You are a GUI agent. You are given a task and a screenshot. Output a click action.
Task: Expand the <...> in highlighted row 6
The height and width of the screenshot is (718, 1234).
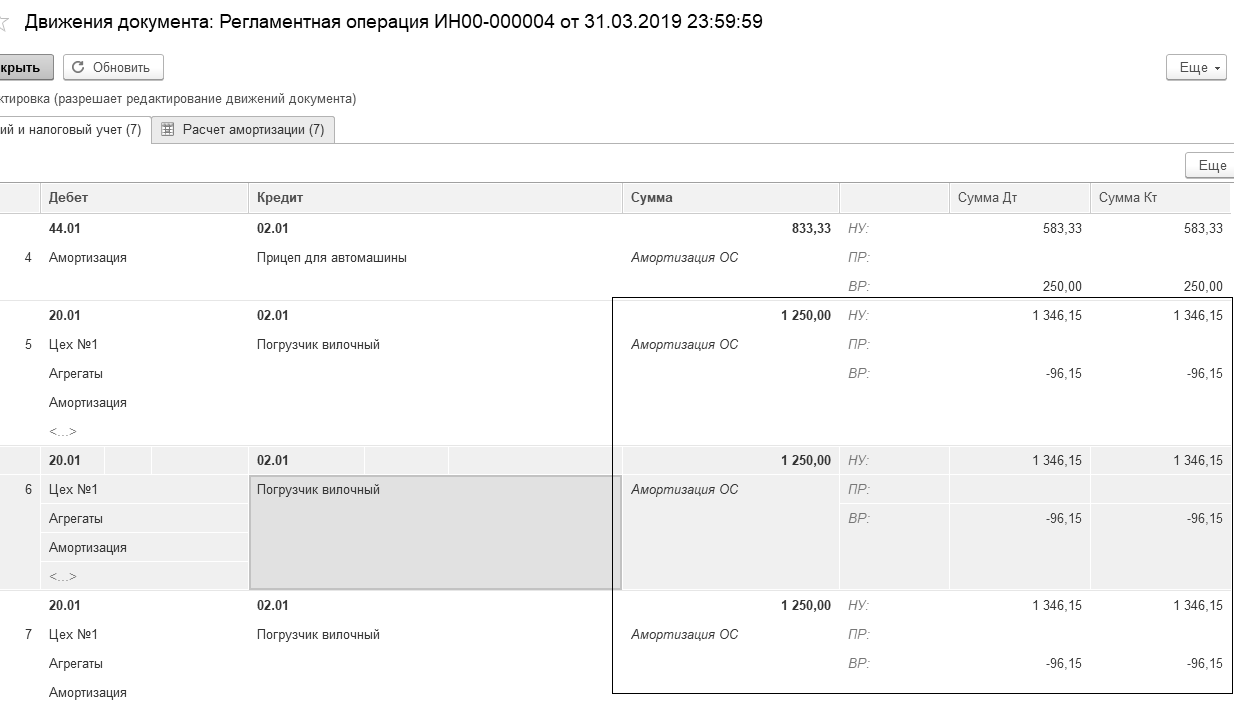(x=63, y=576)
